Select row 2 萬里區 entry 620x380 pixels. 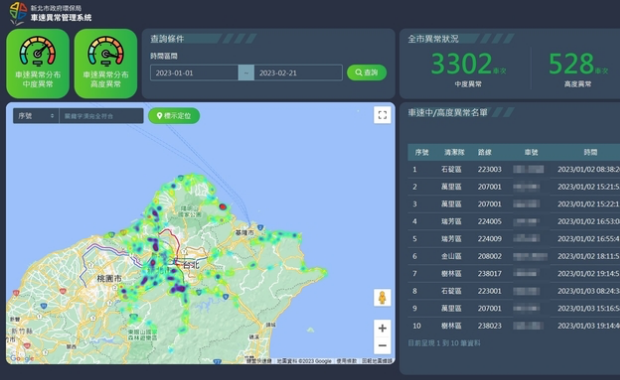[x=451, y=187]
